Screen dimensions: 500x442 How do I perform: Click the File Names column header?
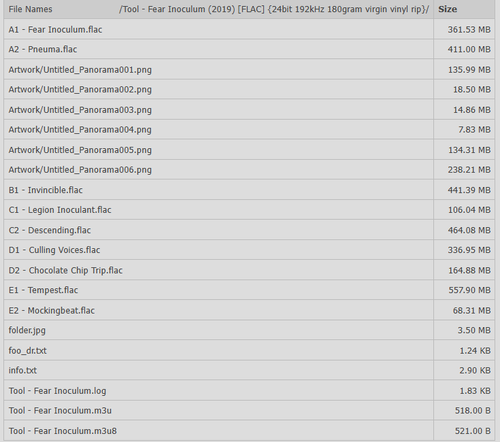30,9
